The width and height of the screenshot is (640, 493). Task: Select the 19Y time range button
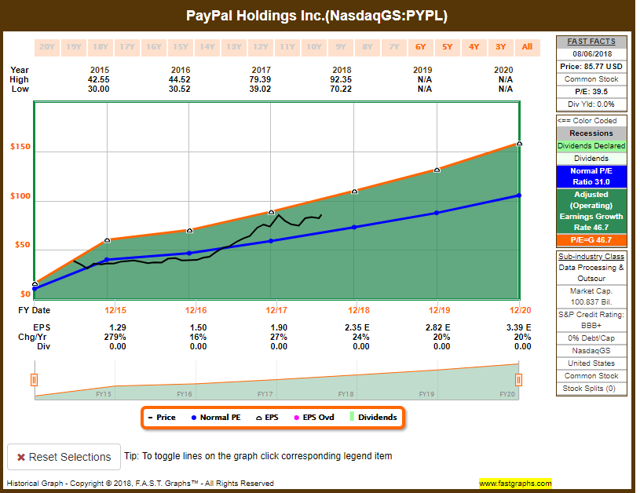[73, 47]
